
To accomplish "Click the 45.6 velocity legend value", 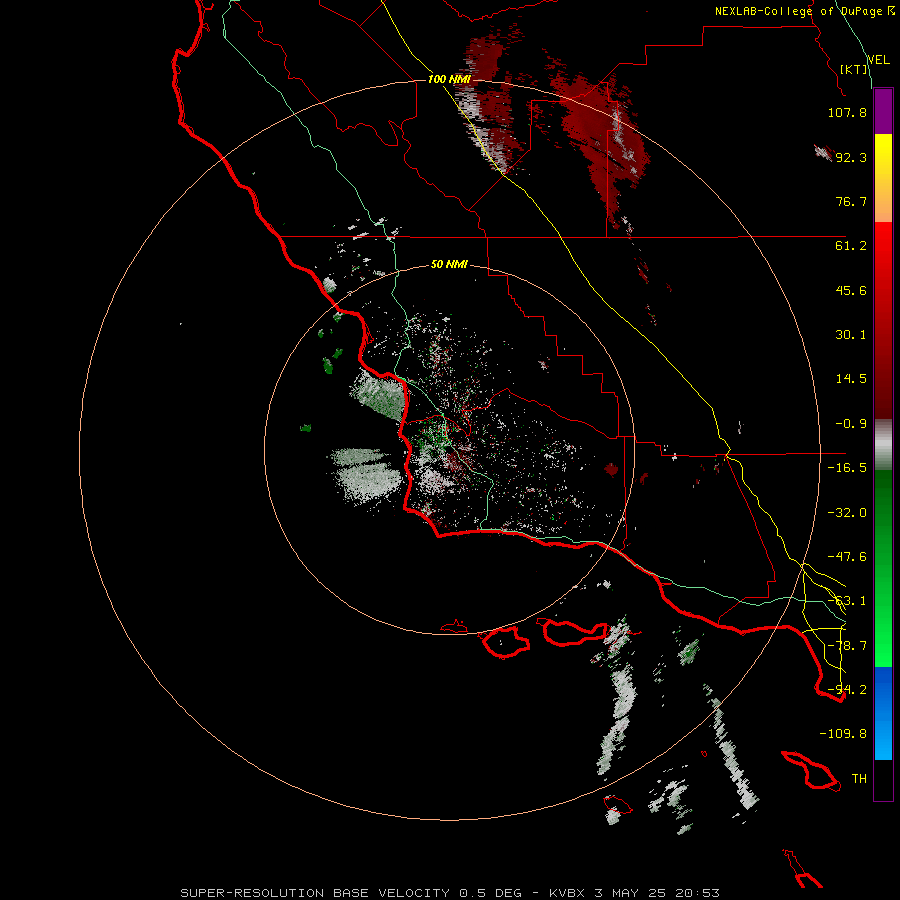I will [851, 290].
